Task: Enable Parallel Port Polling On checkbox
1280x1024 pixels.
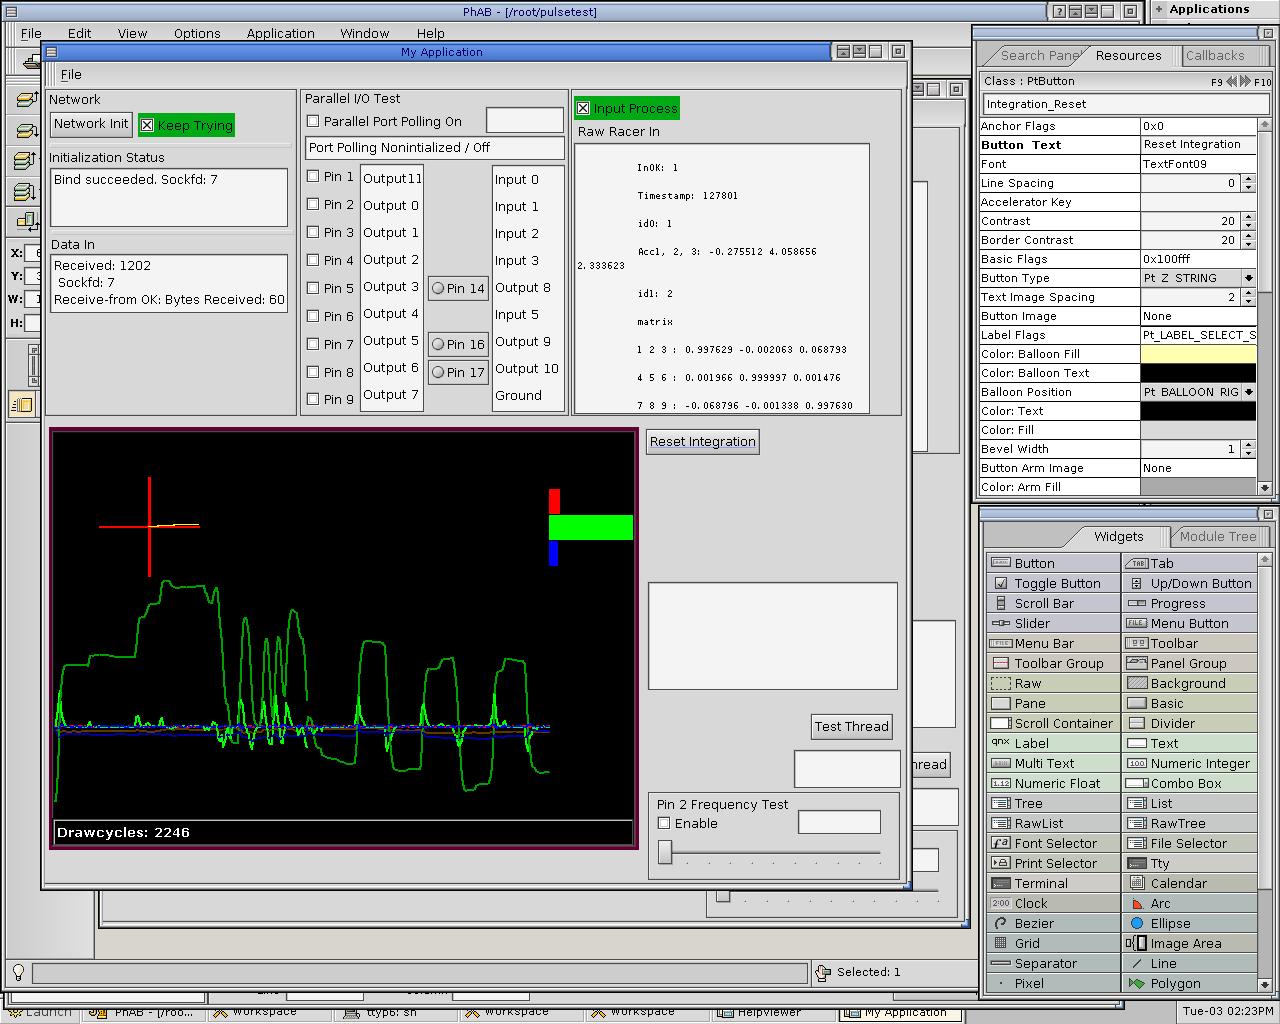Action: [313, 121]
